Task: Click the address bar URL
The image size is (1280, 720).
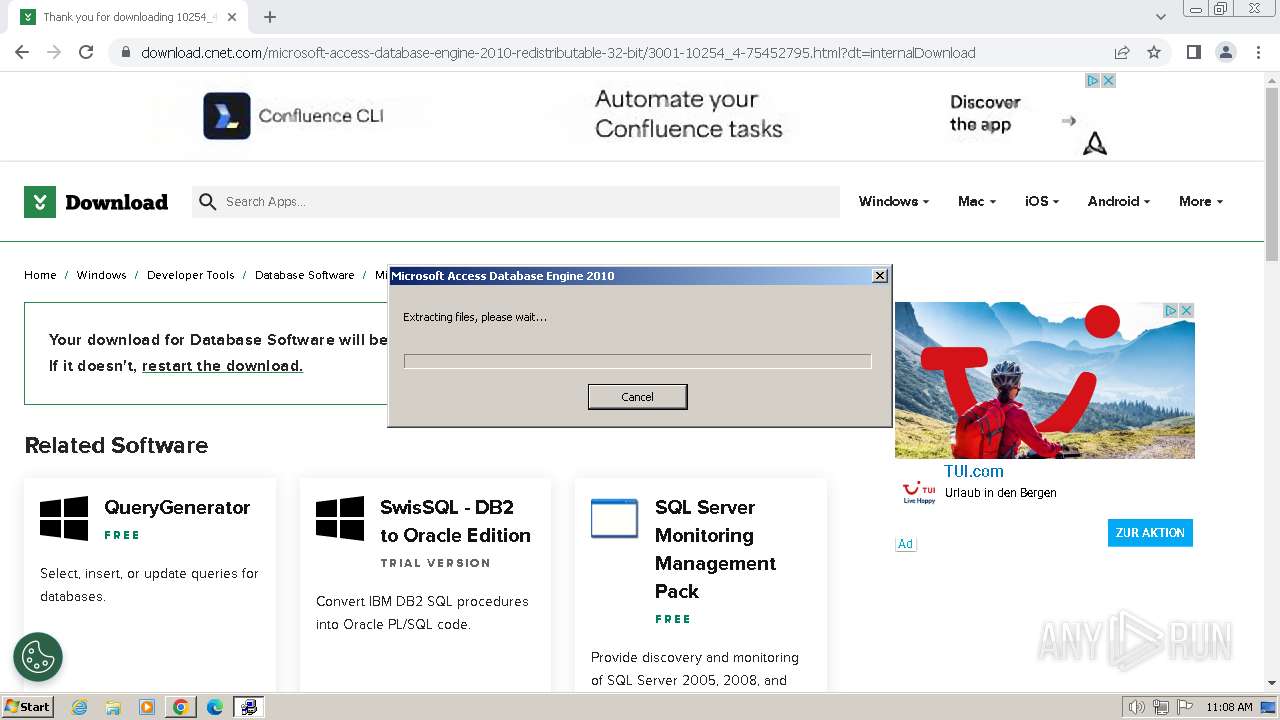Action: [558, 53]
